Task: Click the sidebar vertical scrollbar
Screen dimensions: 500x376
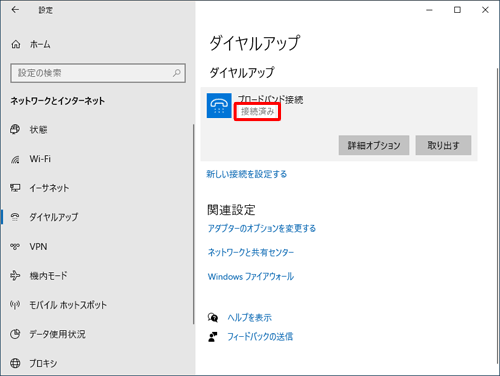Action: pos(193,223)
